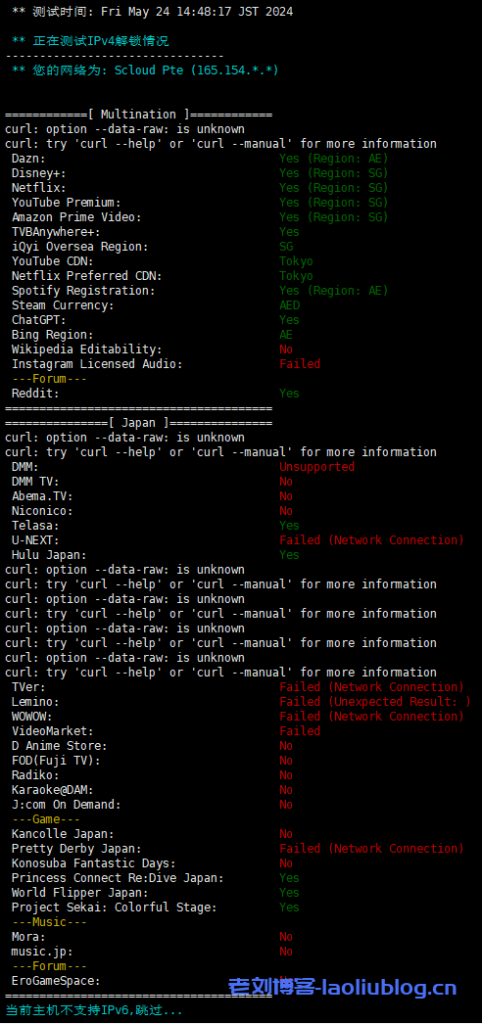Select the Wikipedia Editability No result
This screenshot has width=482, height=1024.
point(286,349)
